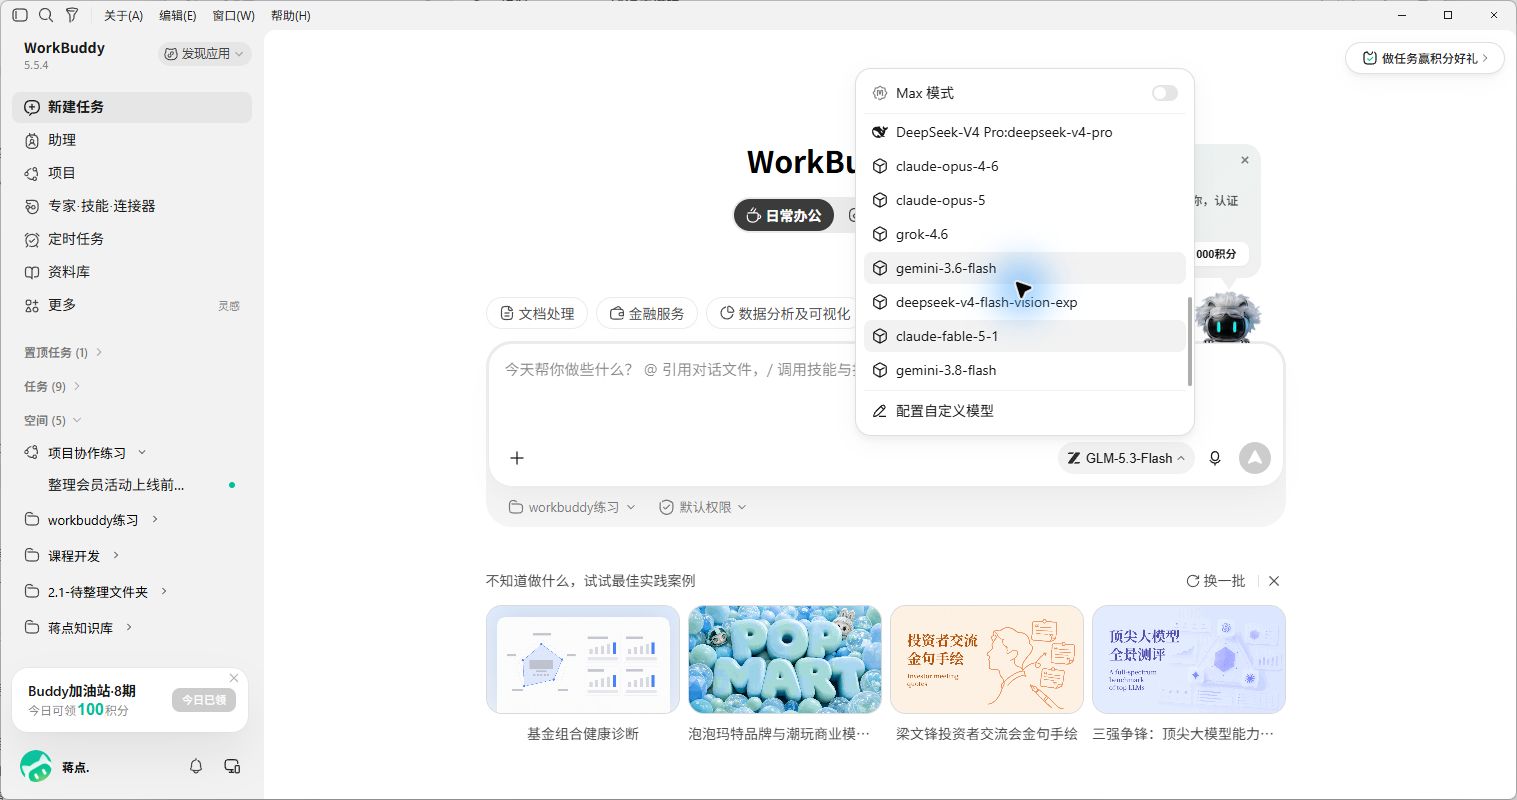Click the microphone voice input icon
1517x800 pixels.
1215,458
